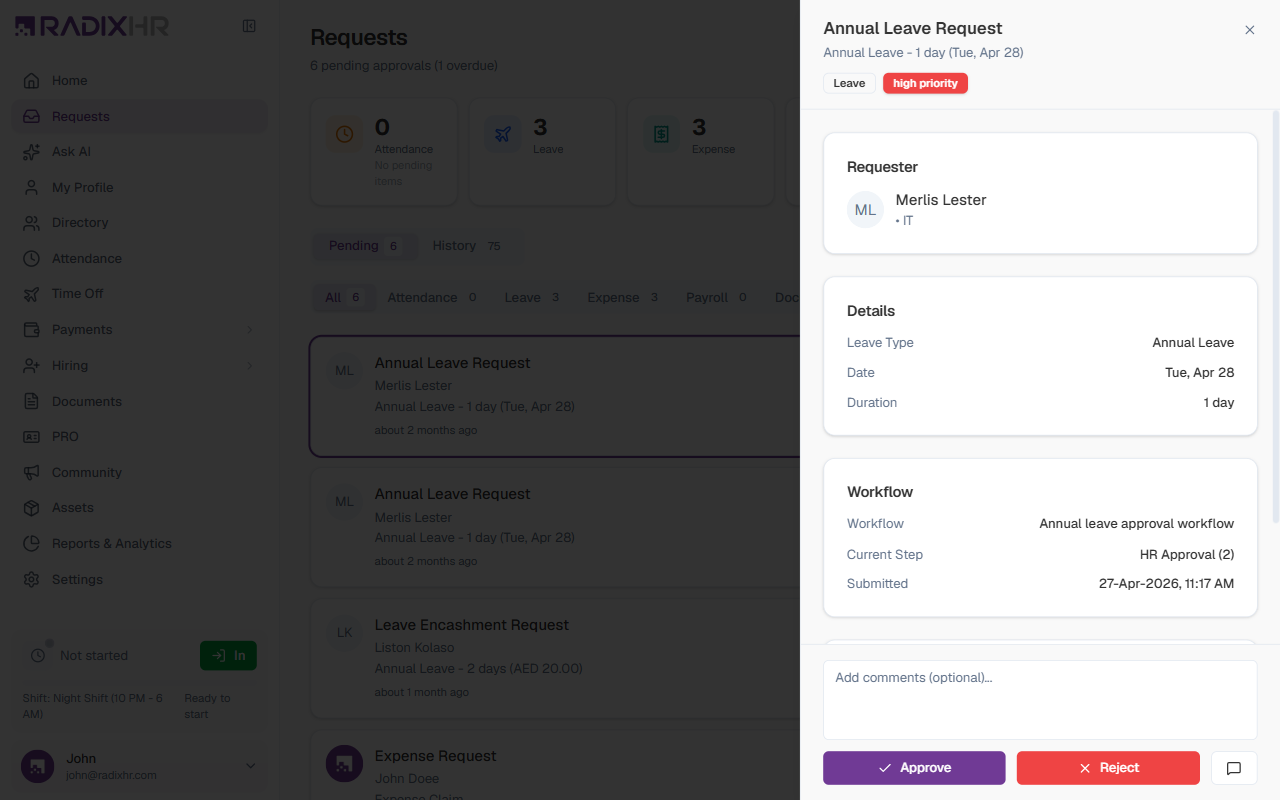Click the Leave tag badge
This screenshot has height=800, width=1280.
tap(849, 84)
